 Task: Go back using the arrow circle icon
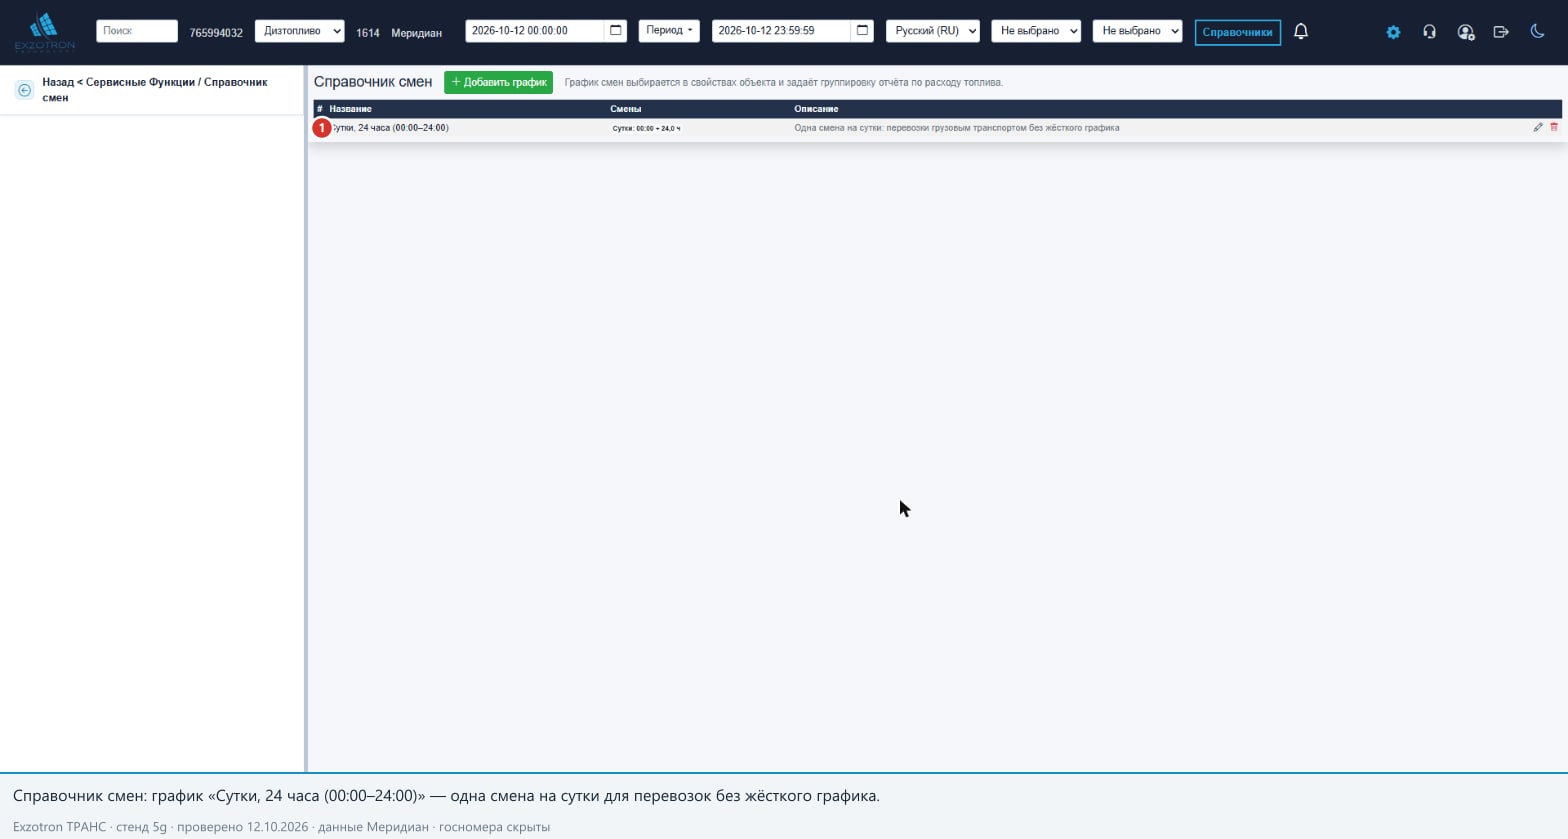point(25,90)
